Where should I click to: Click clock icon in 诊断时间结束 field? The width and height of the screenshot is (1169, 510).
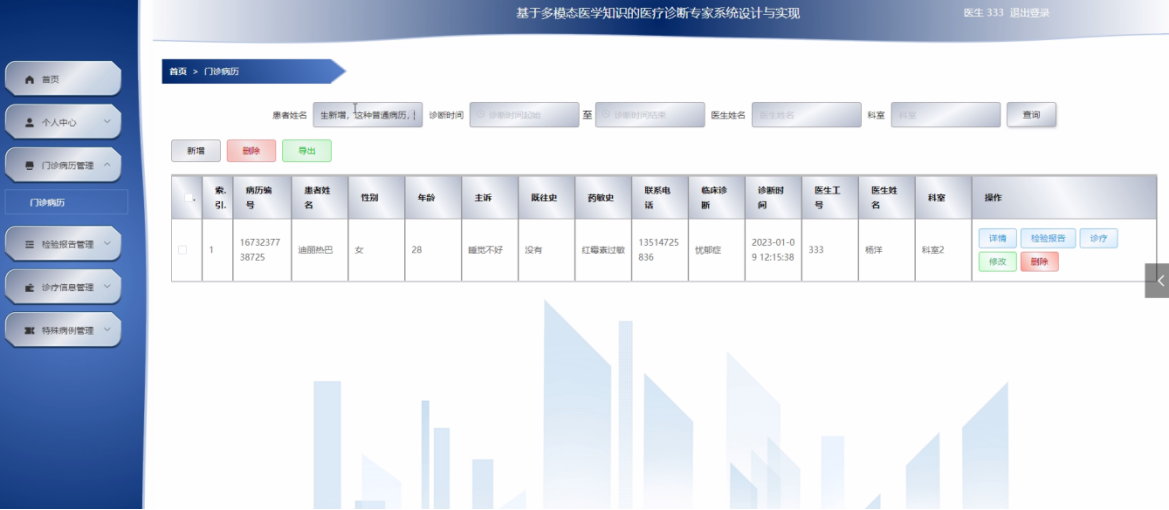pos(607,115)
